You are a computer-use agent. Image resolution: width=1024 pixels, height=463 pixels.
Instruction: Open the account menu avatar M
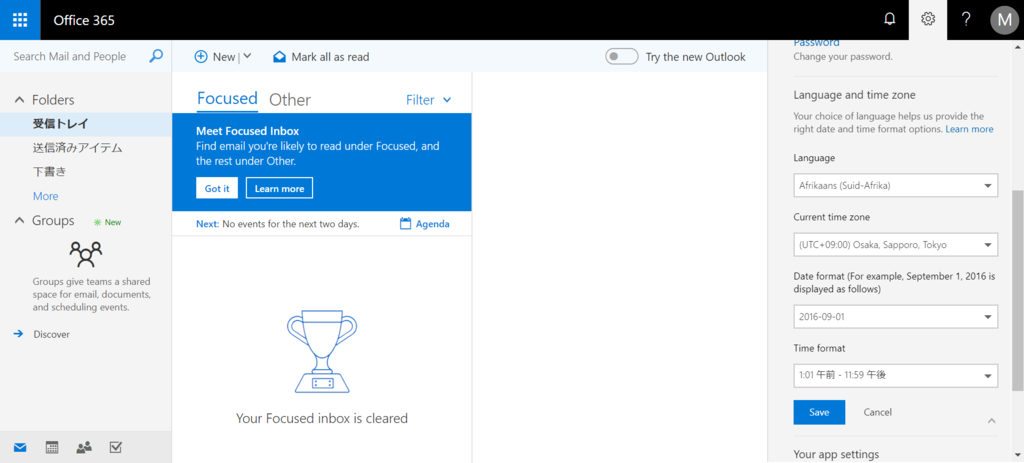1004,20
